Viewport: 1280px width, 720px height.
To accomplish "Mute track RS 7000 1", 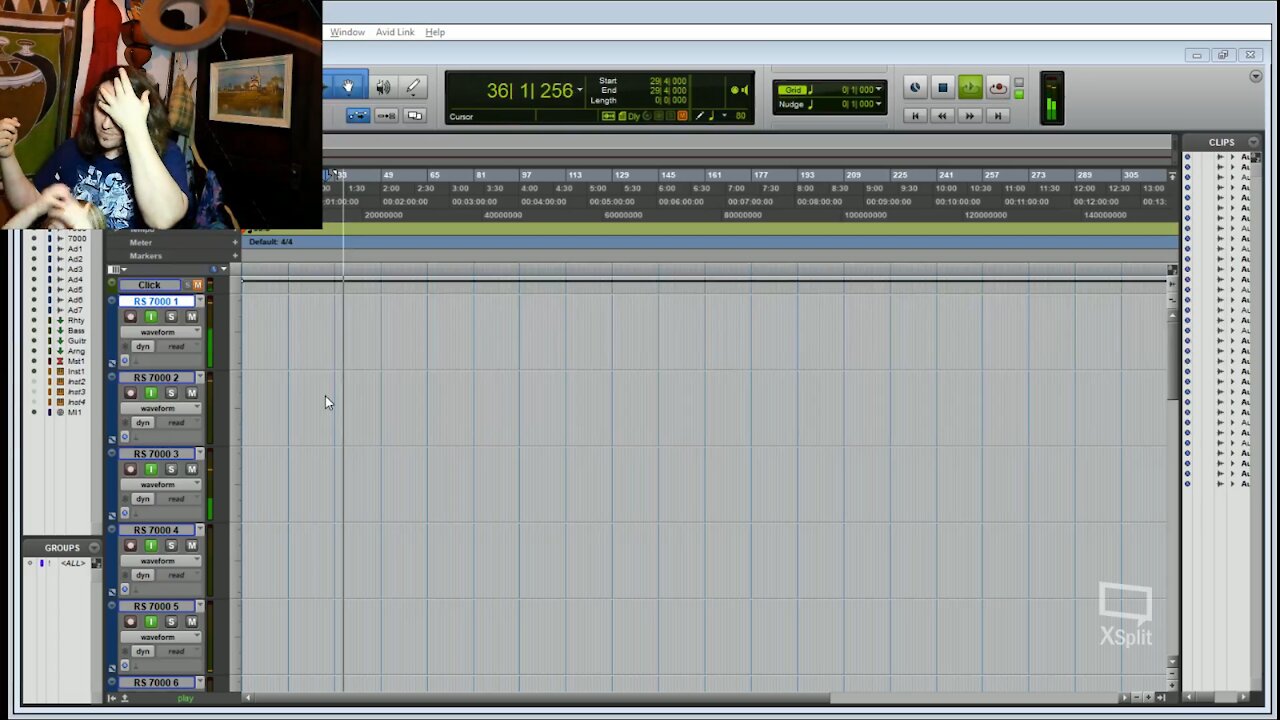I will 191,317.
